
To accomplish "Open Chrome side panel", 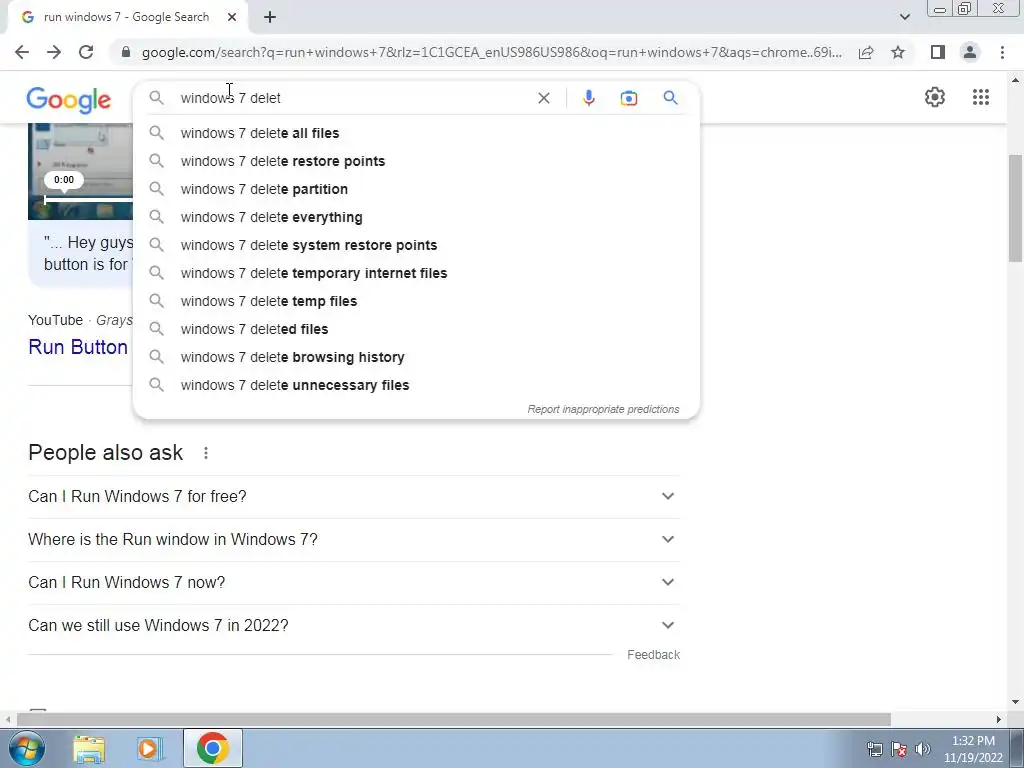I will coord(938,52).
